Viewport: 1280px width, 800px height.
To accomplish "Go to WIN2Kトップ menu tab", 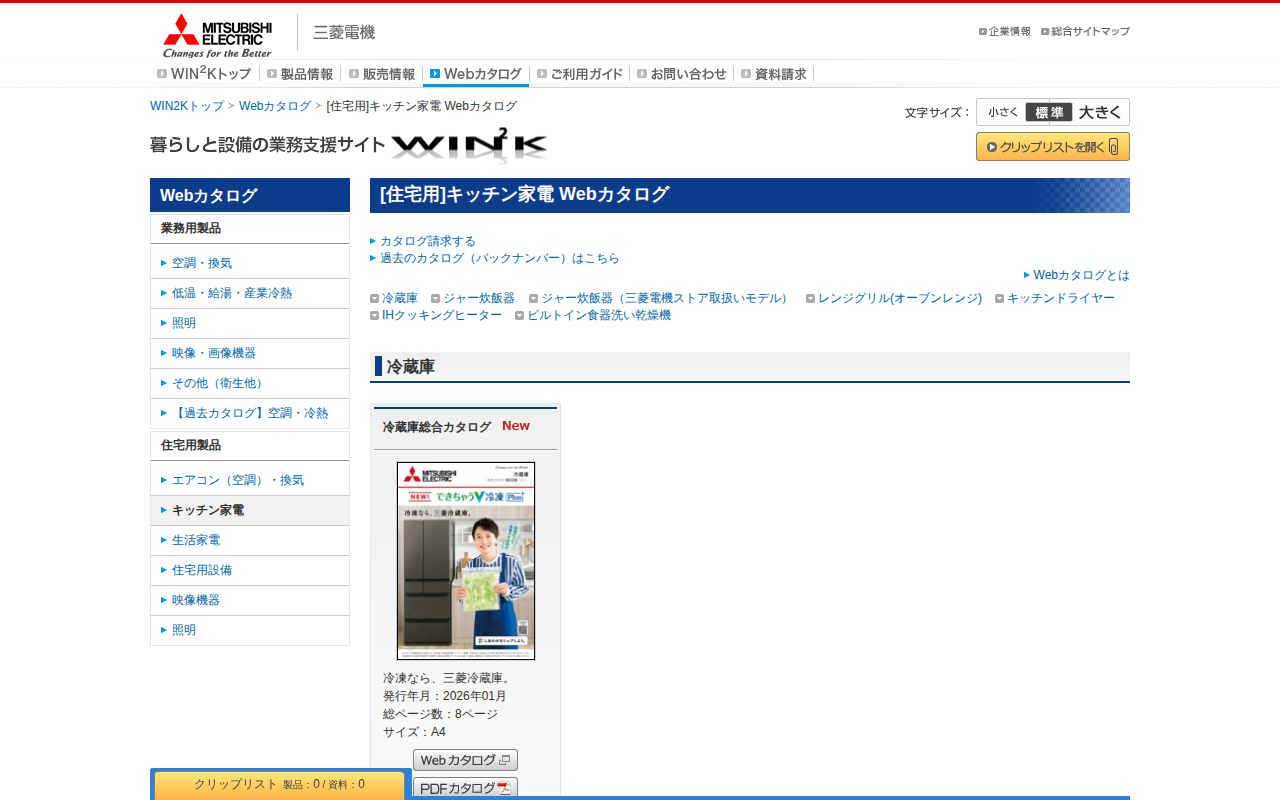I will pyautogui.click(x=204, y=74).
